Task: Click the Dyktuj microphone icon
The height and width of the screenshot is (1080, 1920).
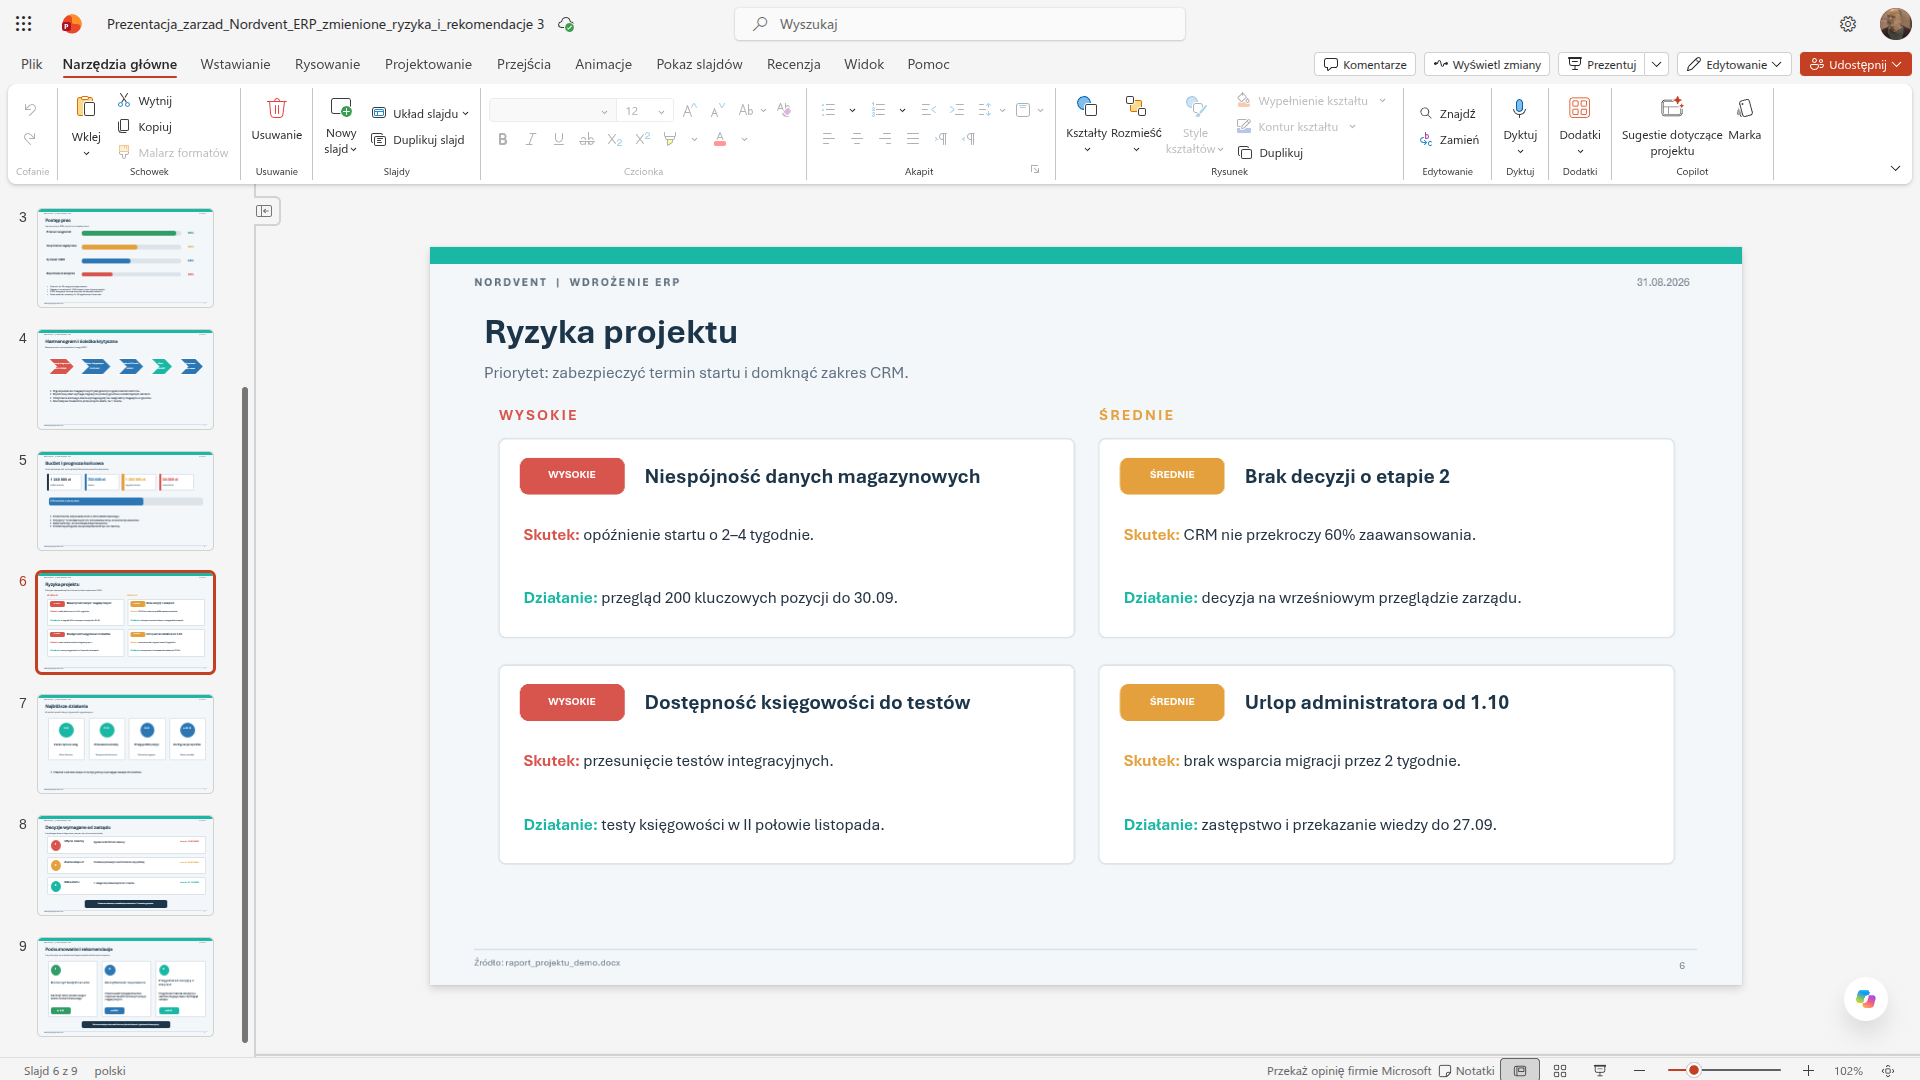Action: [x=1520, y=108]
